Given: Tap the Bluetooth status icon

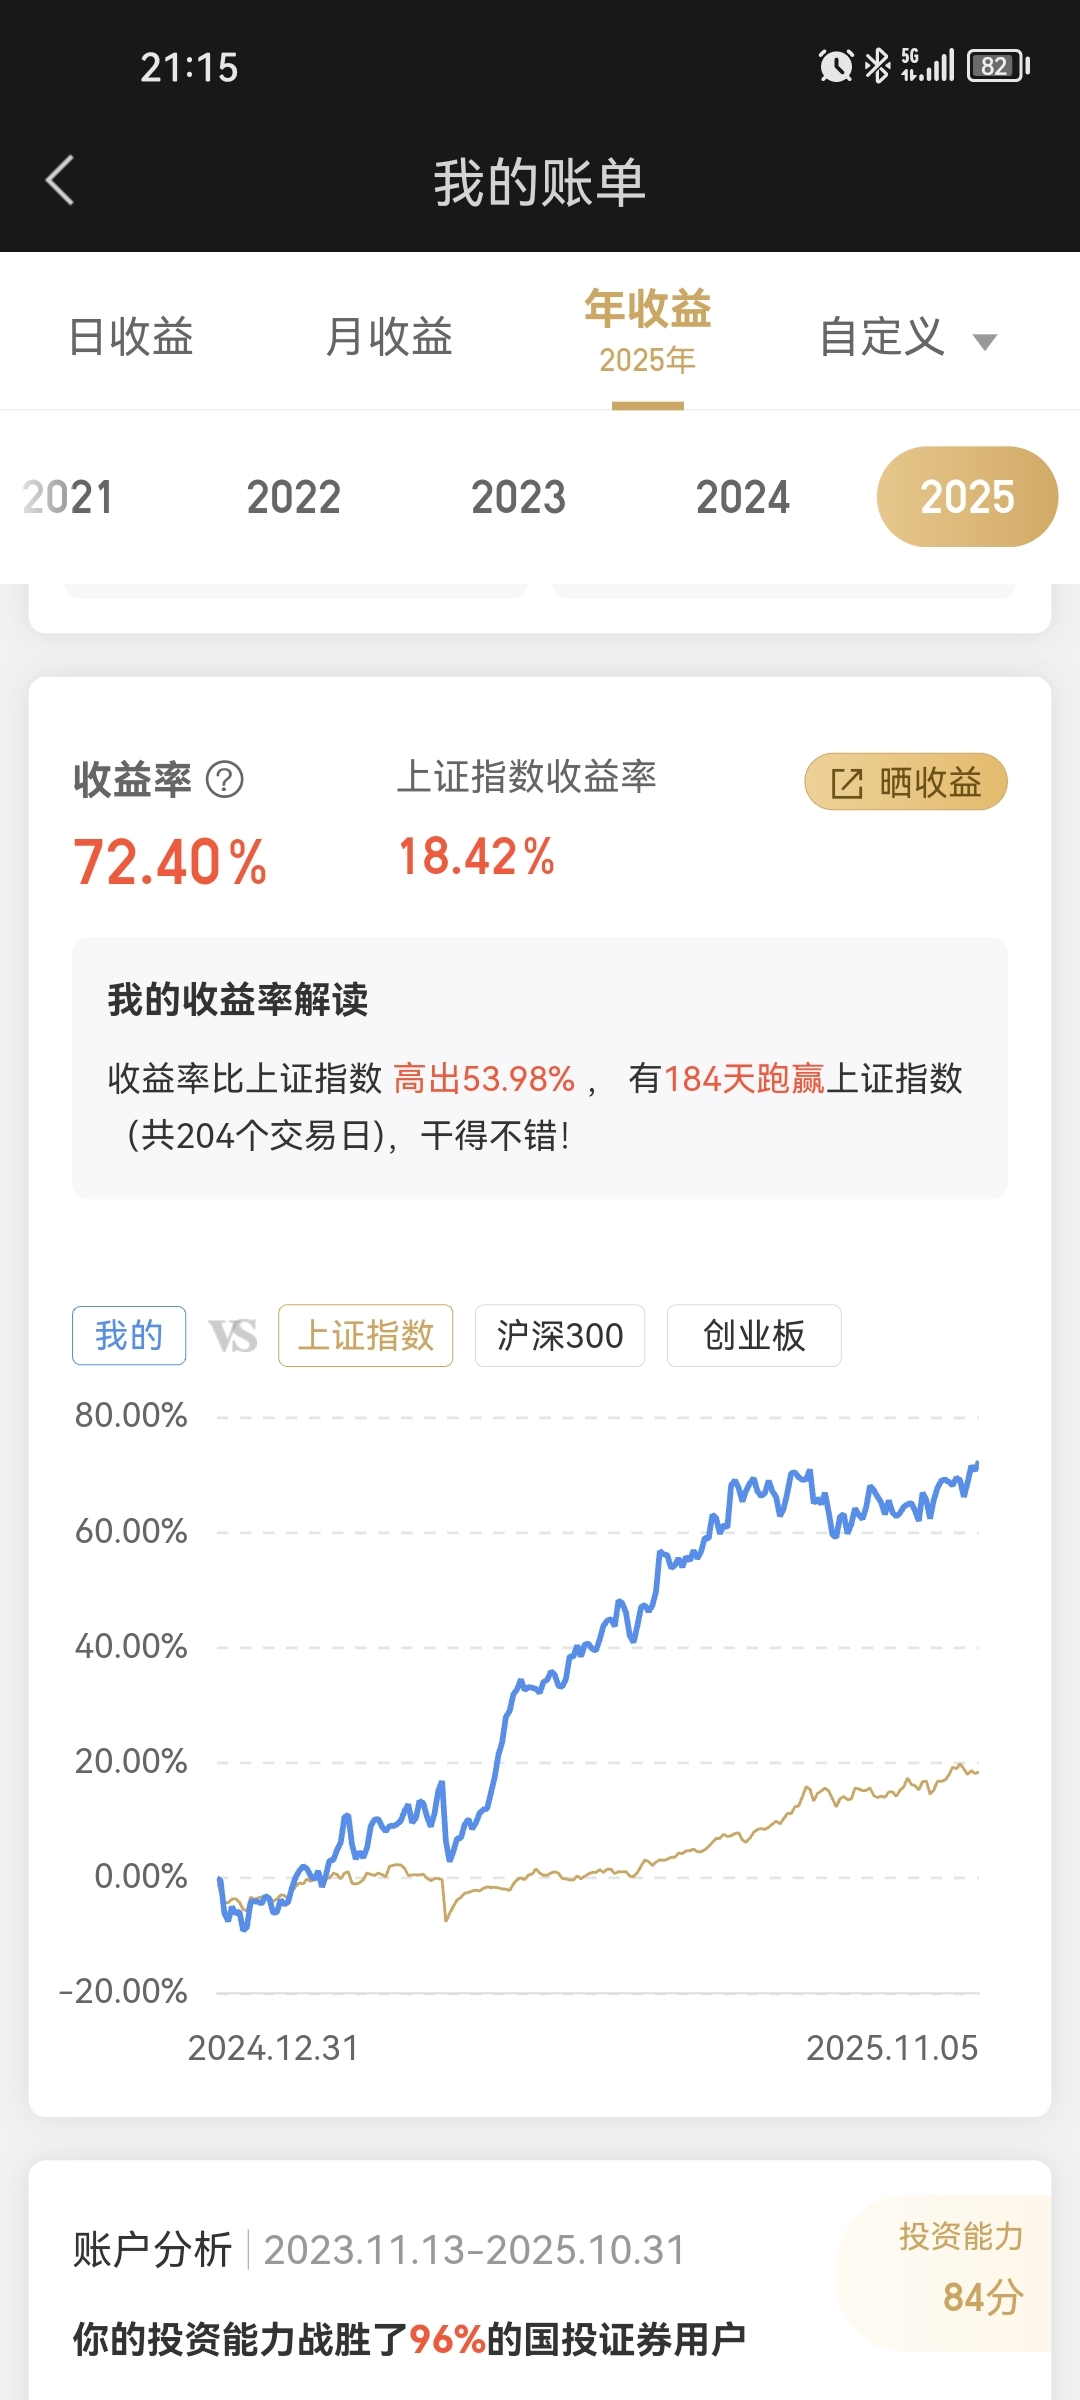Looking at the screenshot, I should pyautogui.click(x=877, y=66).
